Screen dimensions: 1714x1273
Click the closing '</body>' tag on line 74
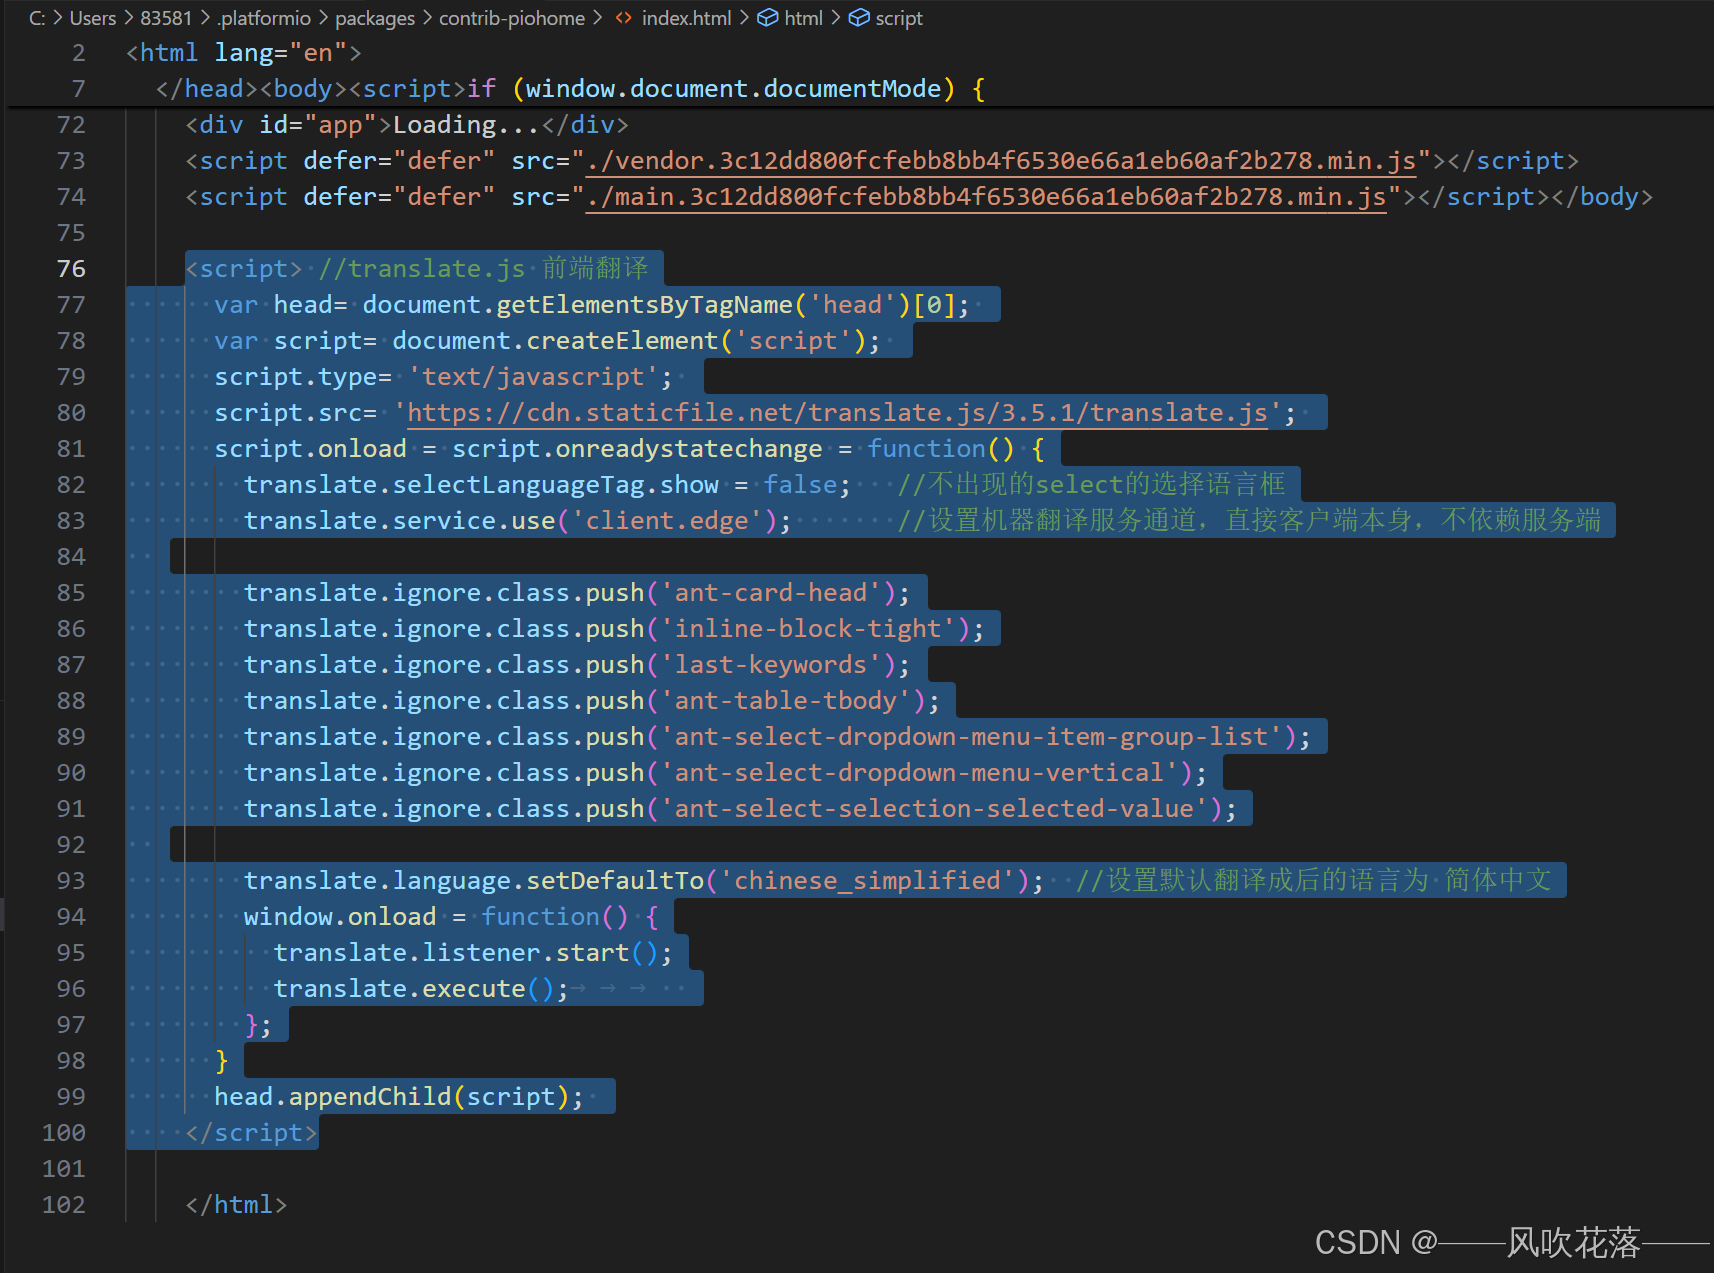click(x=1602, y=197)
